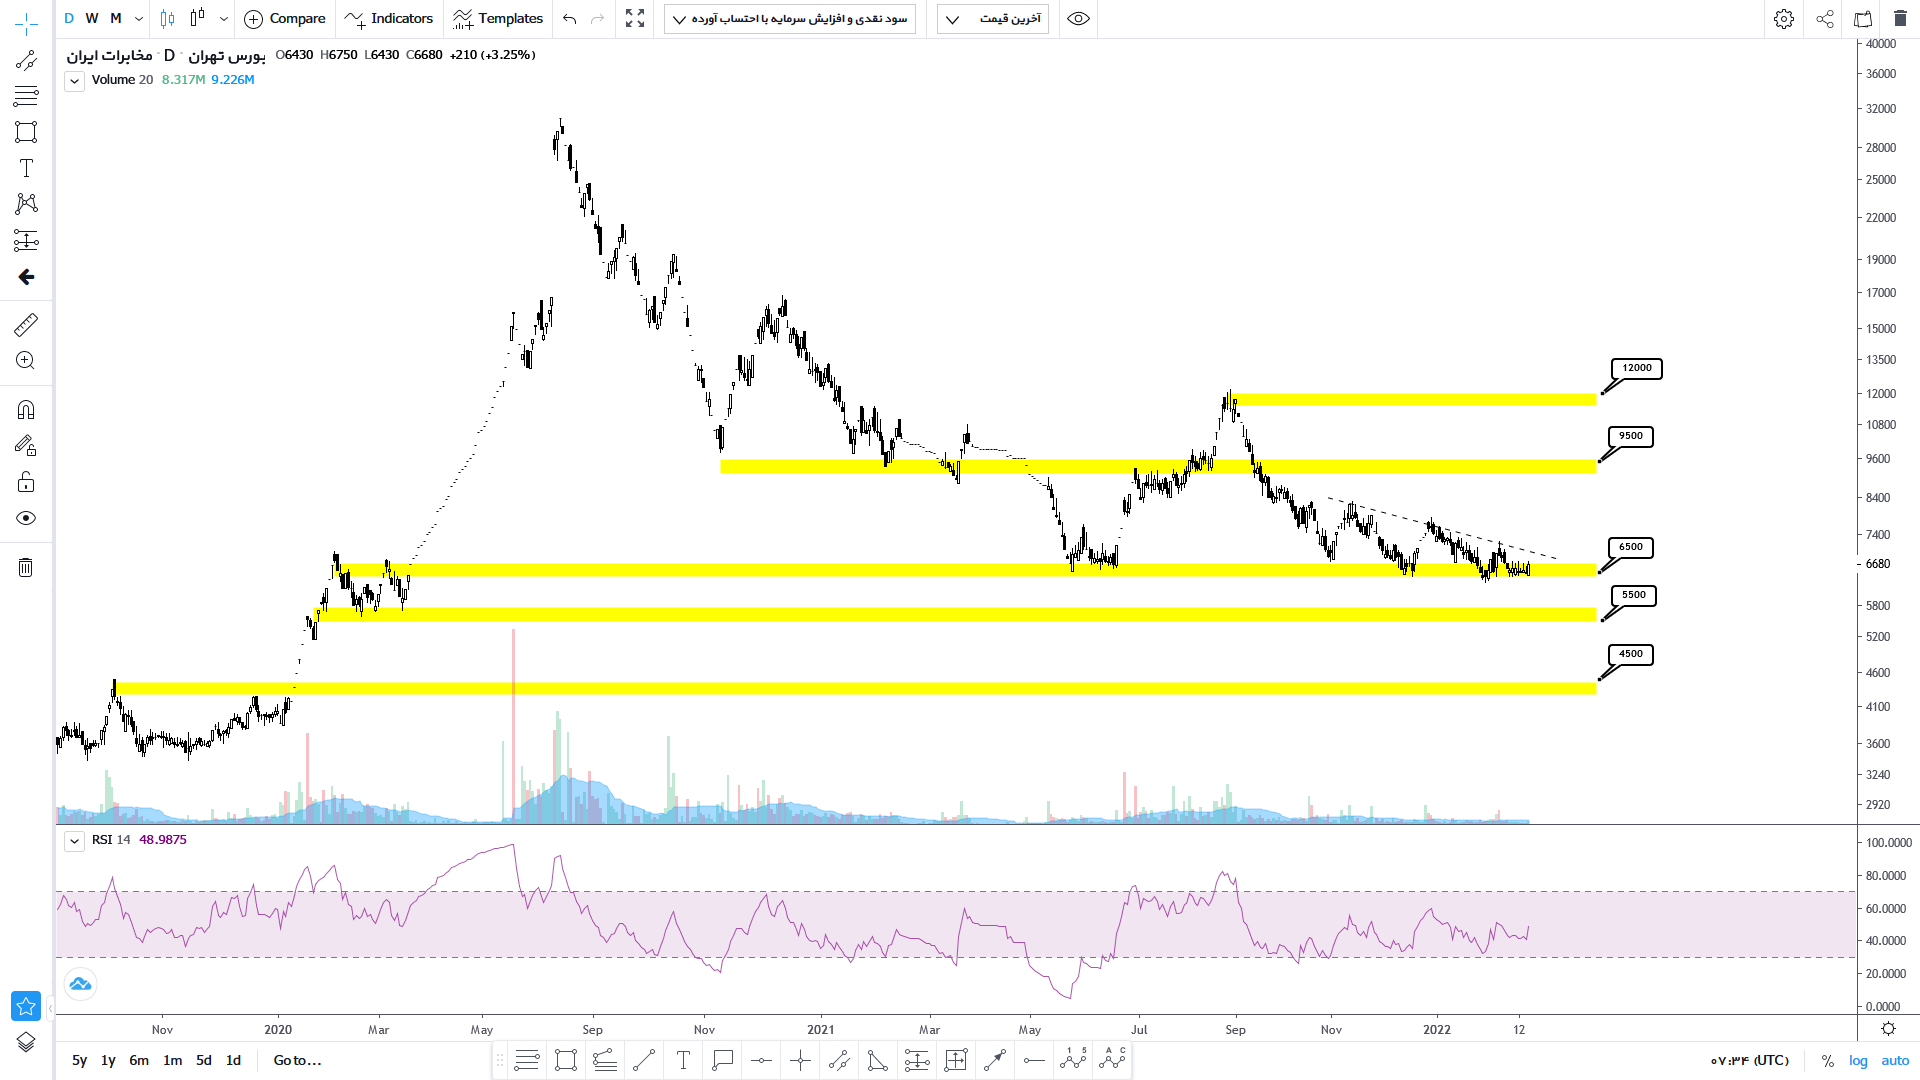
Task: Click the trash icon in left sidebar
Action: (26, 568)
